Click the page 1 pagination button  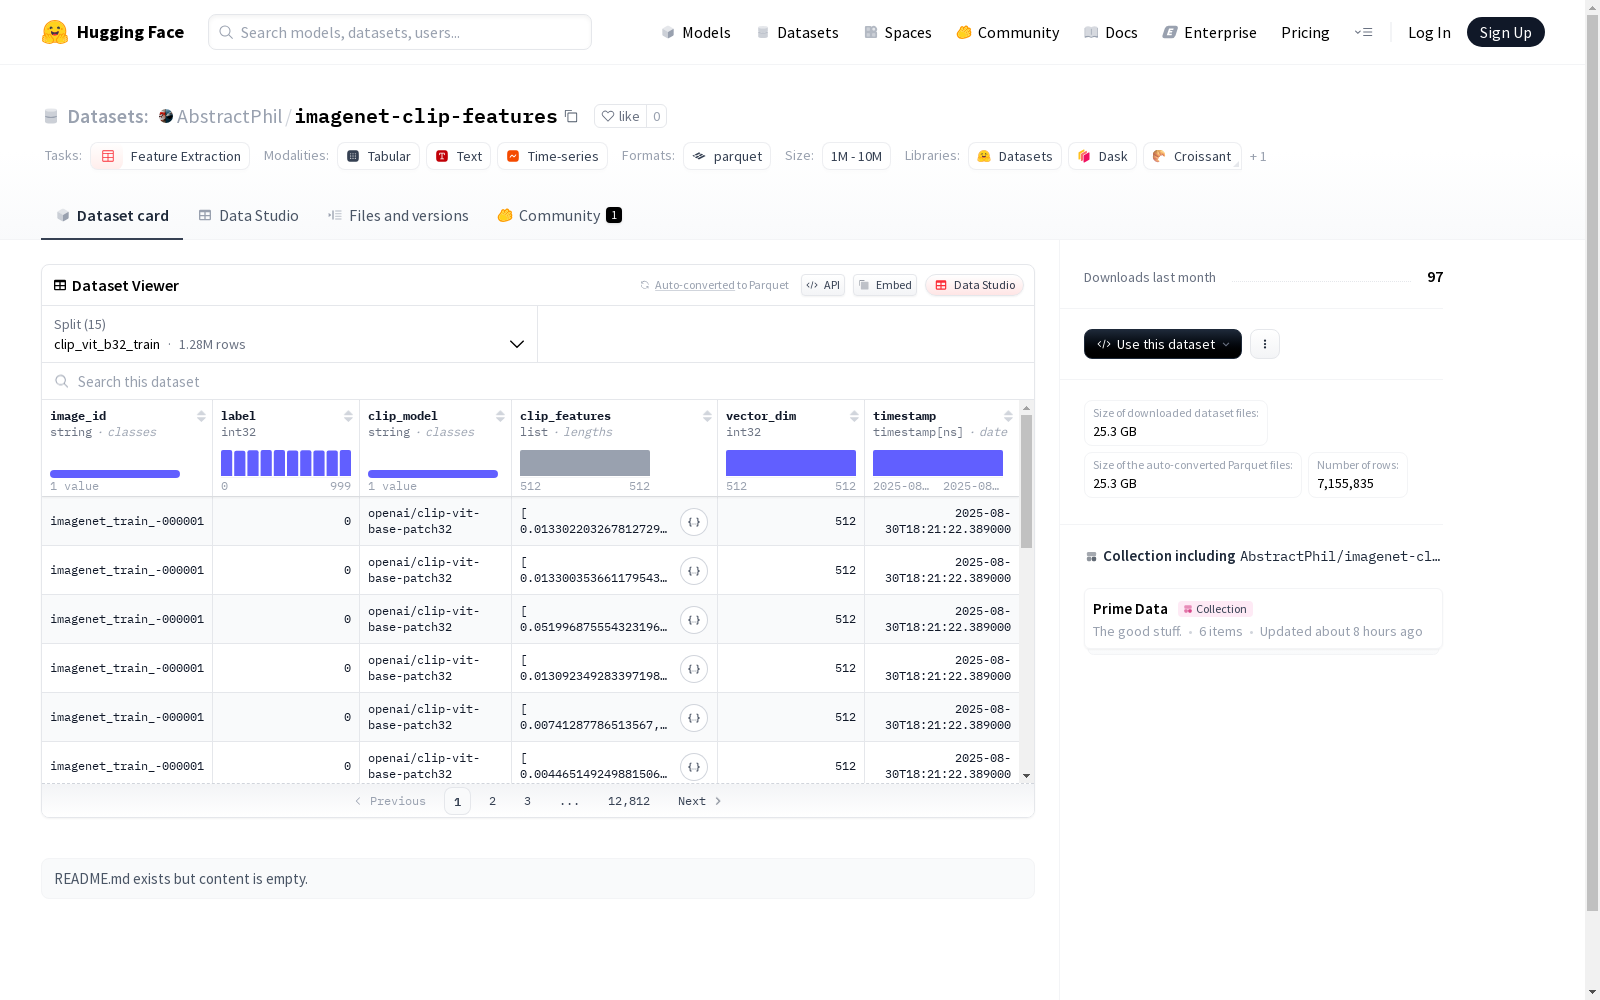[x=457, y=801]
